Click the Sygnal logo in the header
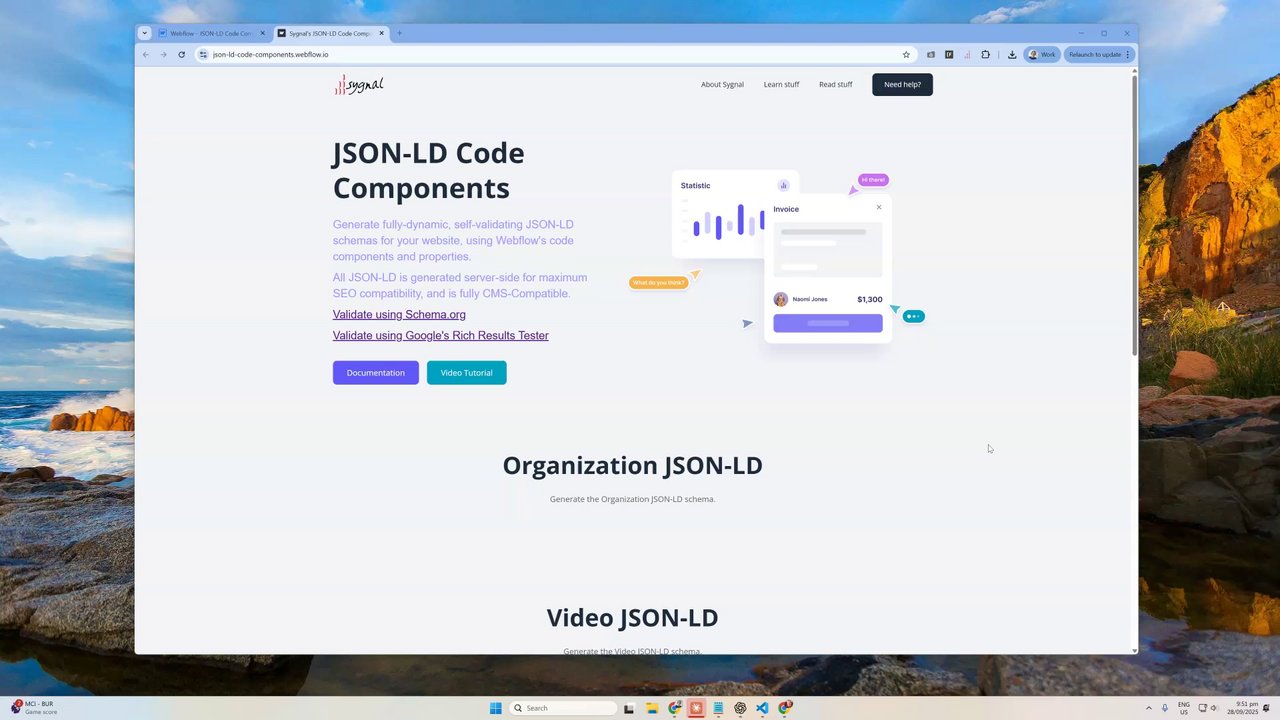Screen dimensions: 1280x720 pos(359,85)
